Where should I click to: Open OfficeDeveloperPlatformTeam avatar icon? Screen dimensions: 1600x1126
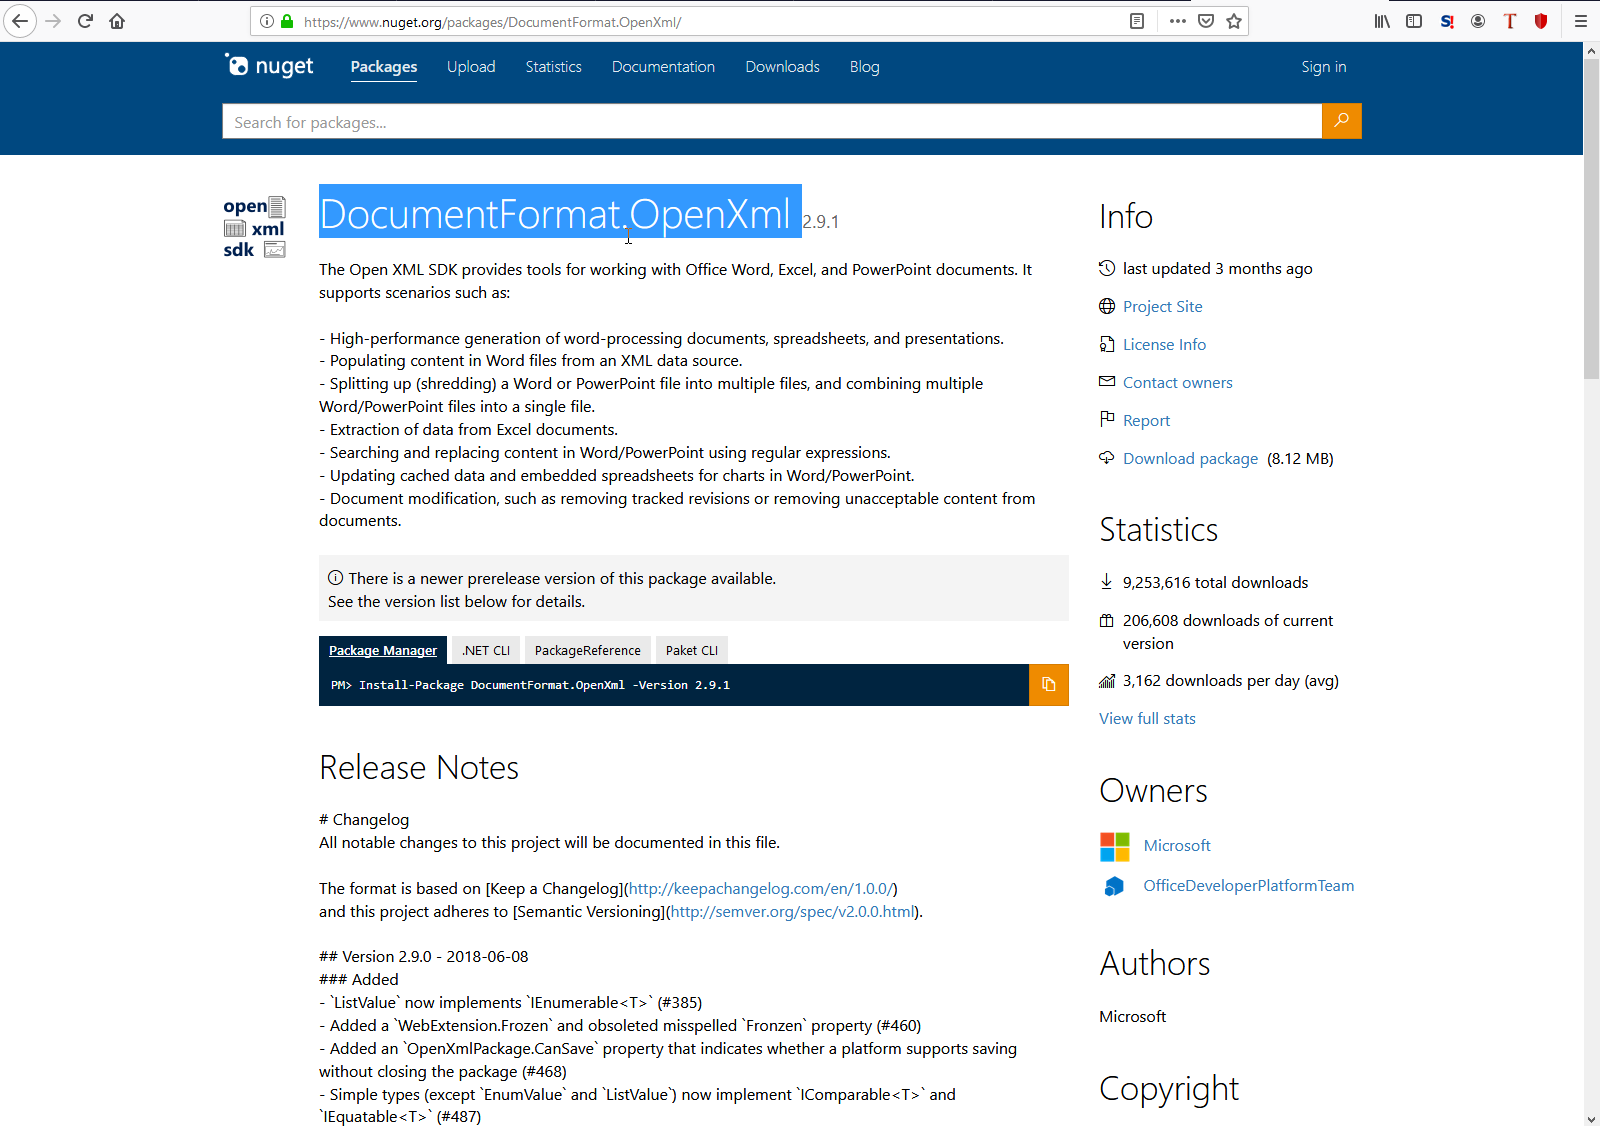click(x=1115, y=886)
